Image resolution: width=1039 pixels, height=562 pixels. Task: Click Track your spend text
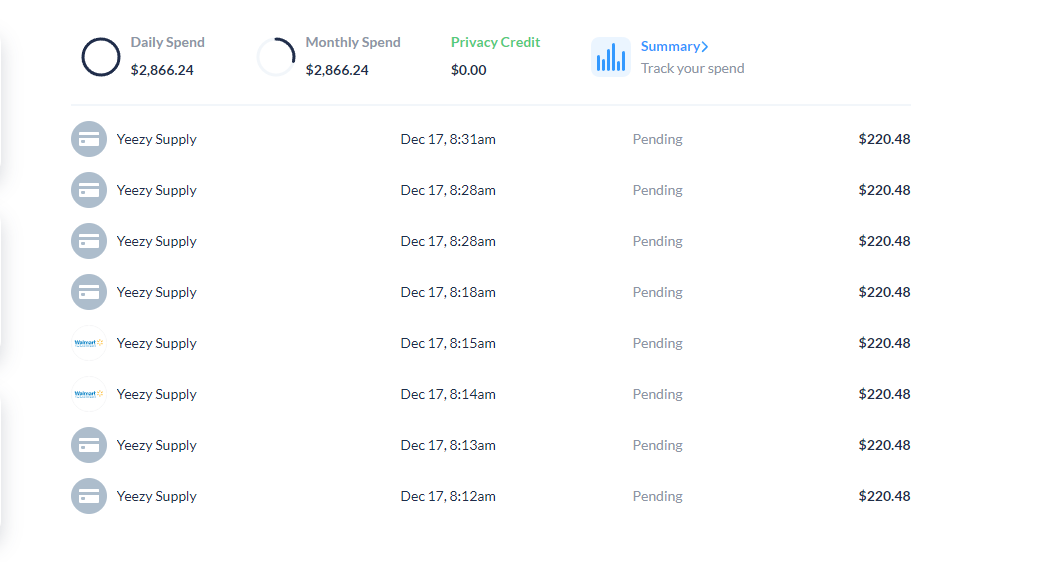(x=692, y=68)
